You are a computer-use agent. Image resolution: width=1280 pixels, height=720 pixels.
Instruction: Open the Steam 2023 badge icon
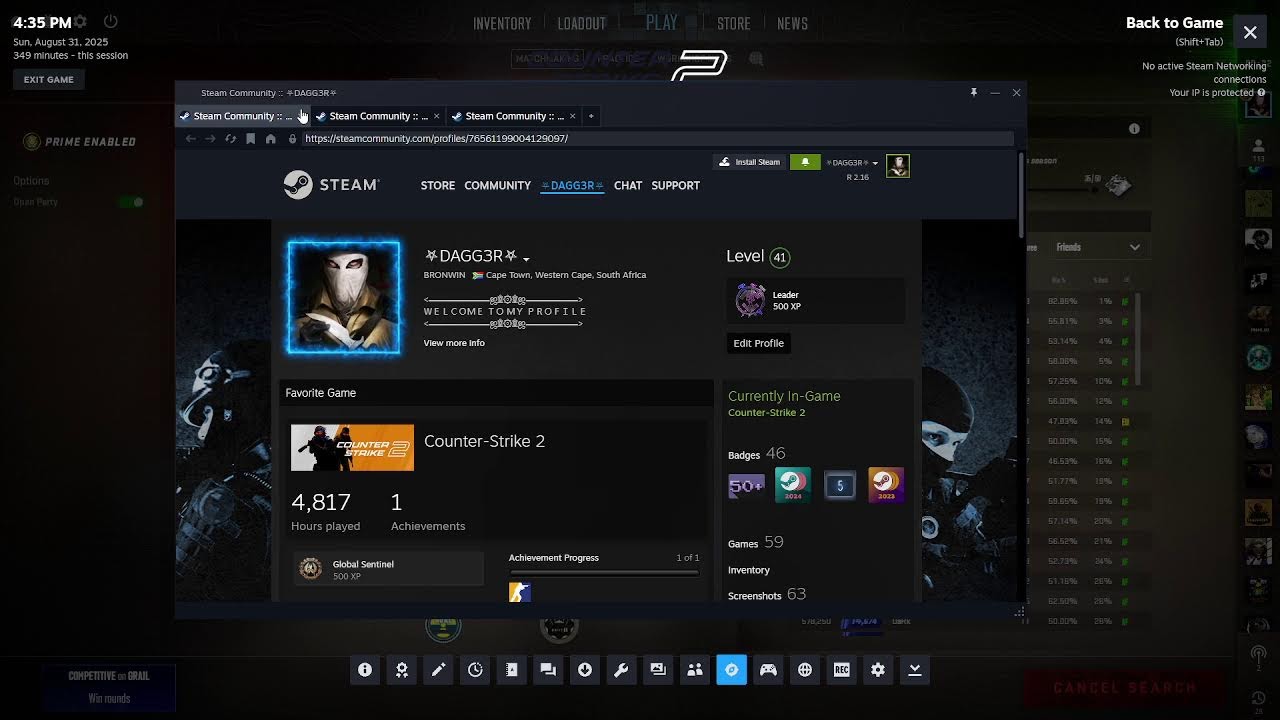[x=886, y=486]
